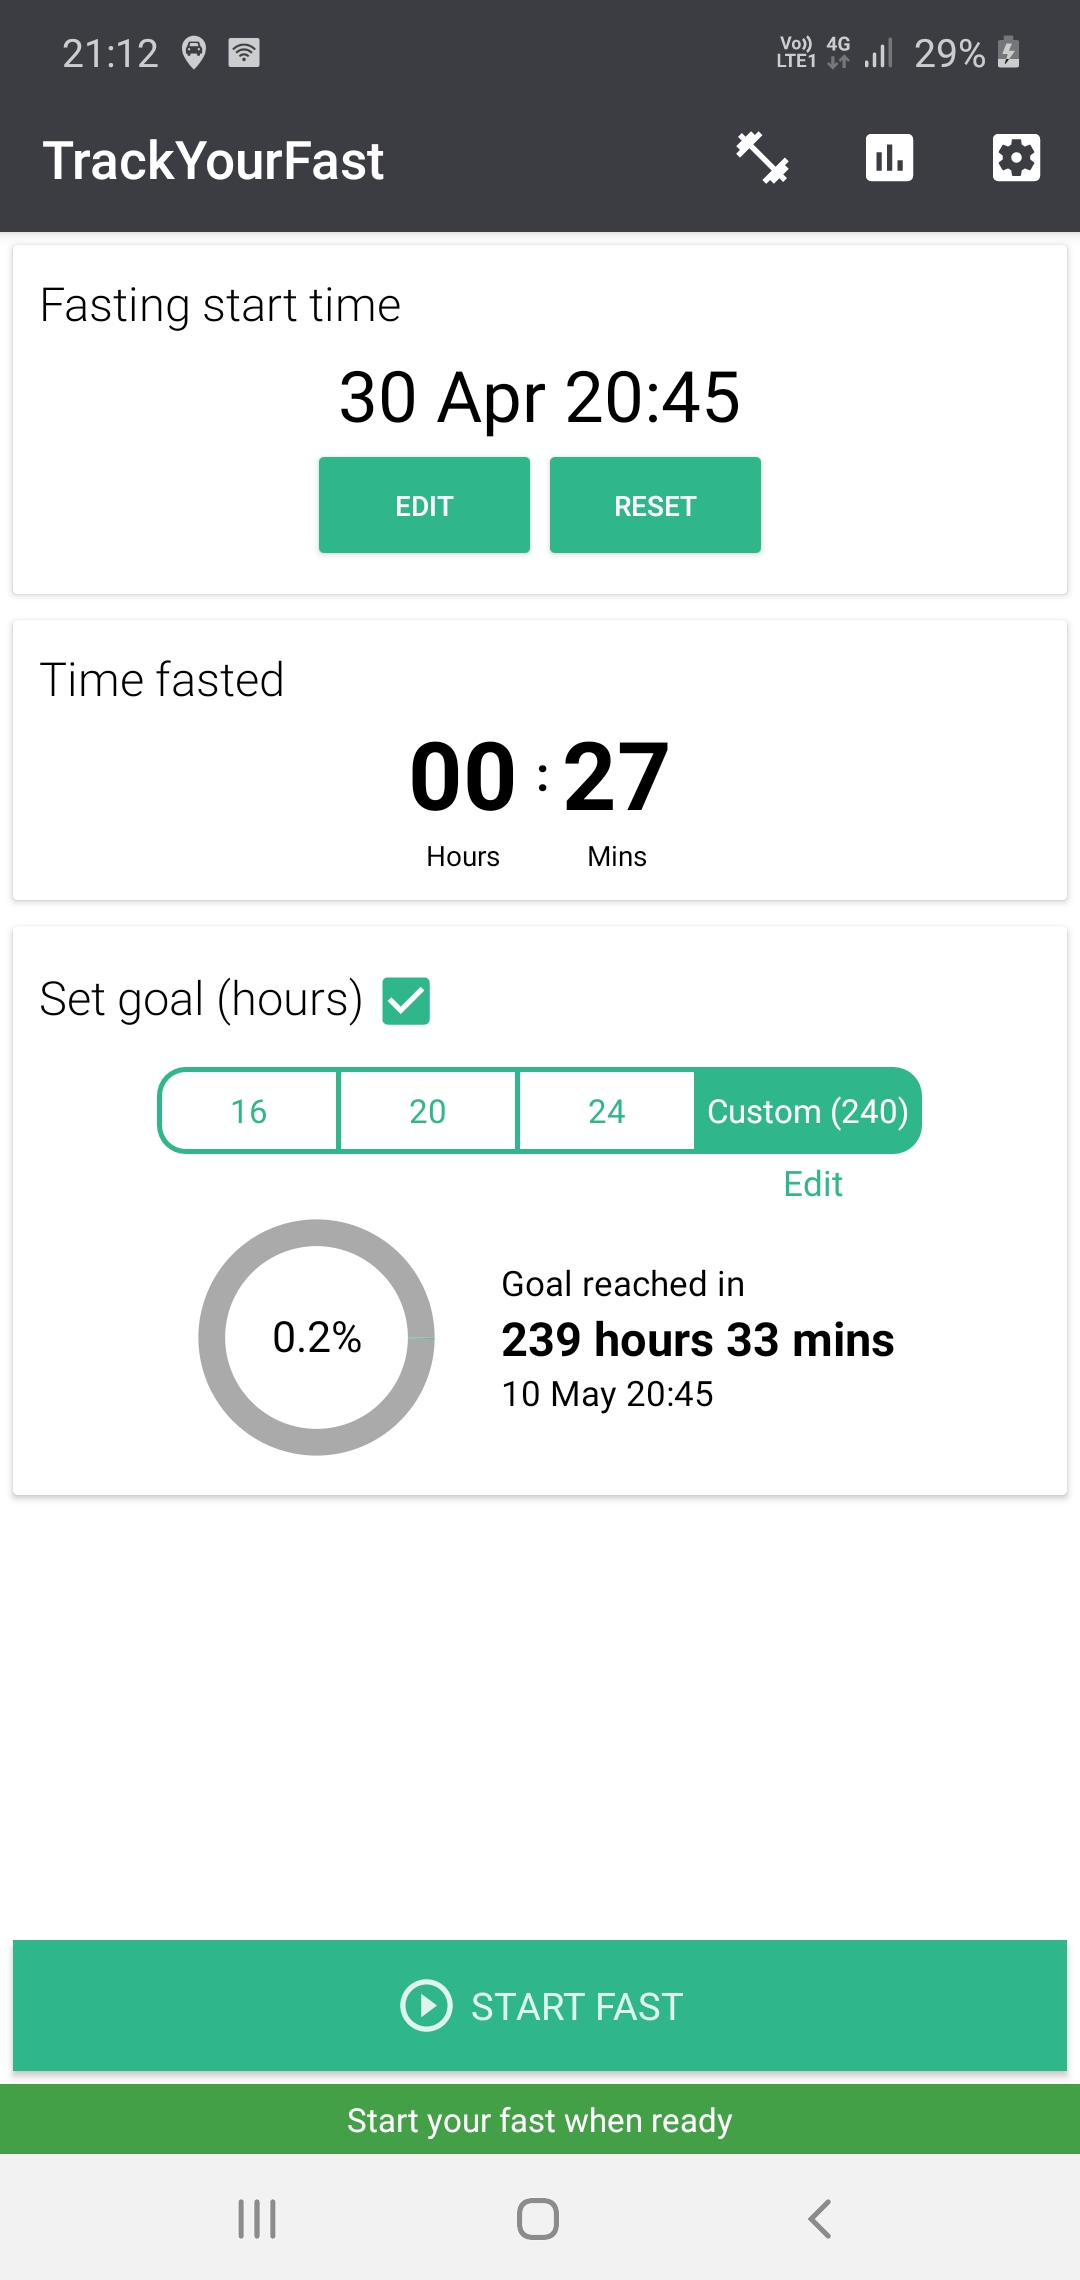Tap the 30 Apr 20:45 start time
1080x2280 pixels.
click(x=540, y=398)
